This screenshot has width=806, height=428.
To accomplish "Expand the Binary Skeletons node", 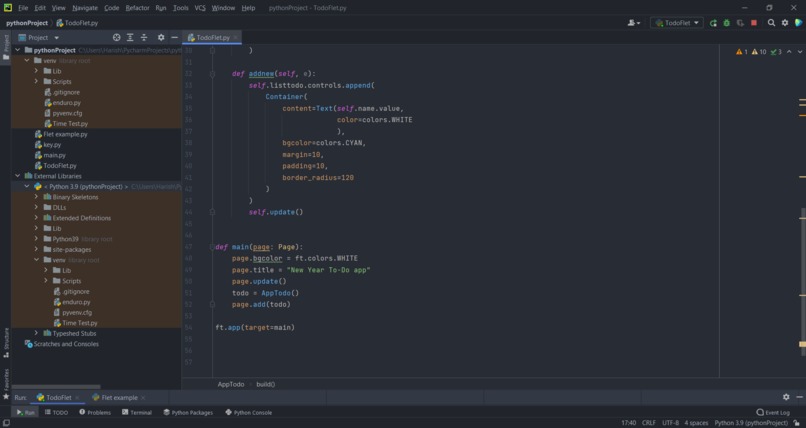I will [x=36, y=197].
